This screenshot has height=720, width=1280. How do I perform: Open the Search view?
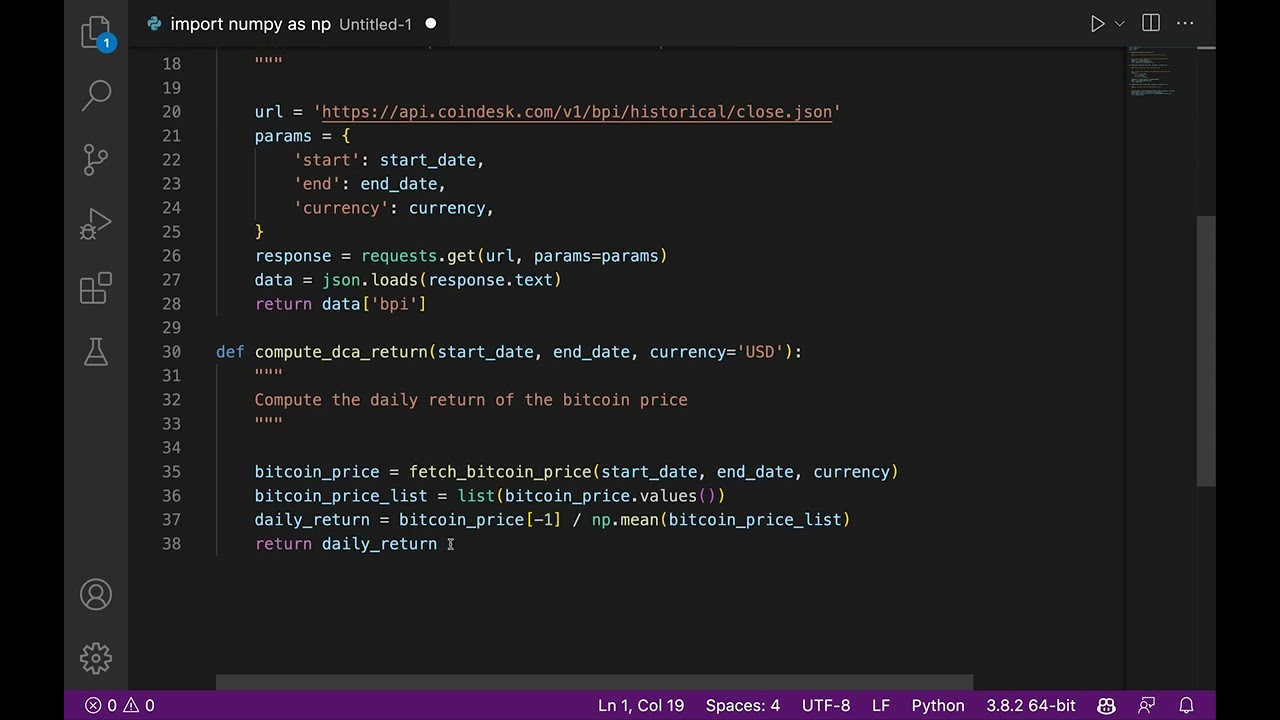tap(96, 95)
